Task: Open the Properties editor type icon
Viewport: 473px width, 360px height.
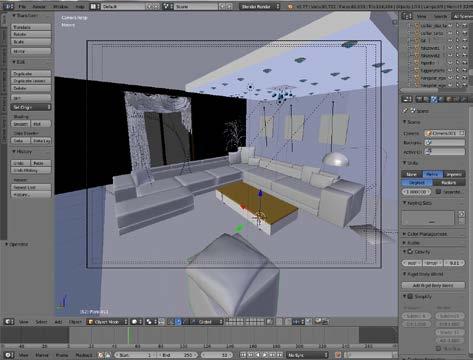Action: (x=407, y=99)
